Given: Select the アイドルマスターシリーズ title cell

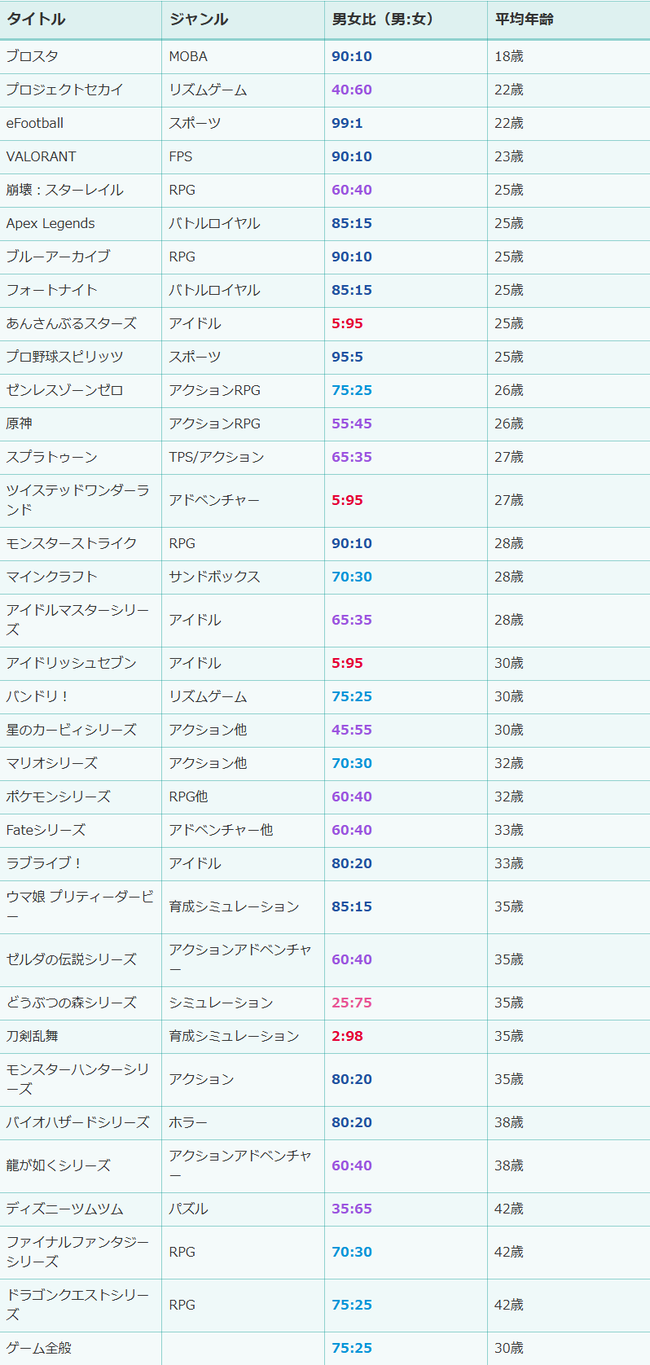Looking at the screenshot, I should [x=81, y=620].
